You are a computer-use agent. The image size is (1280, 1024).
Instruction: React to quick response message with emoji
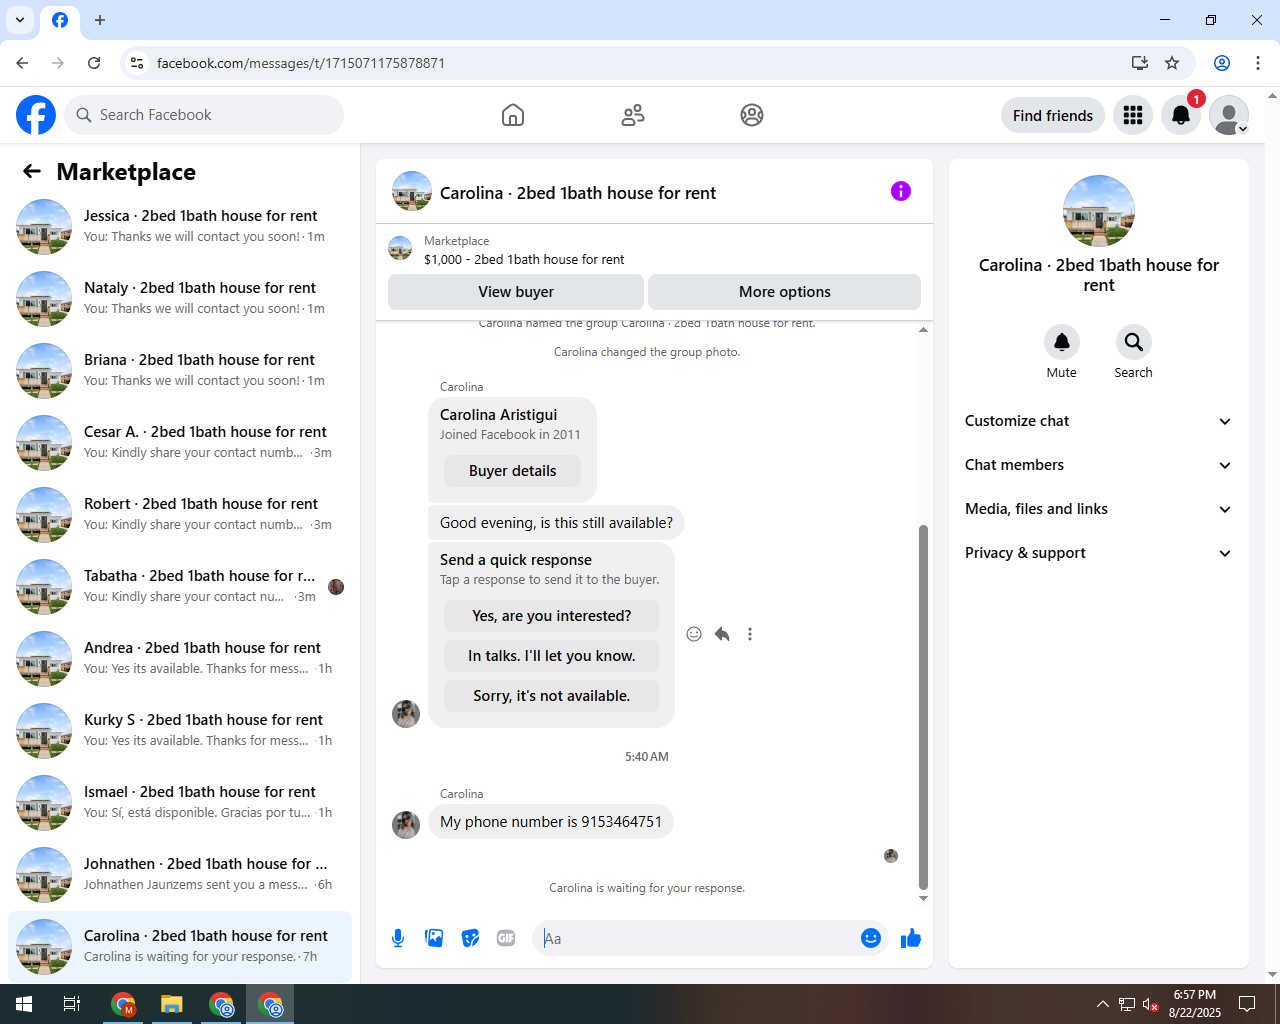click(694, 634)
